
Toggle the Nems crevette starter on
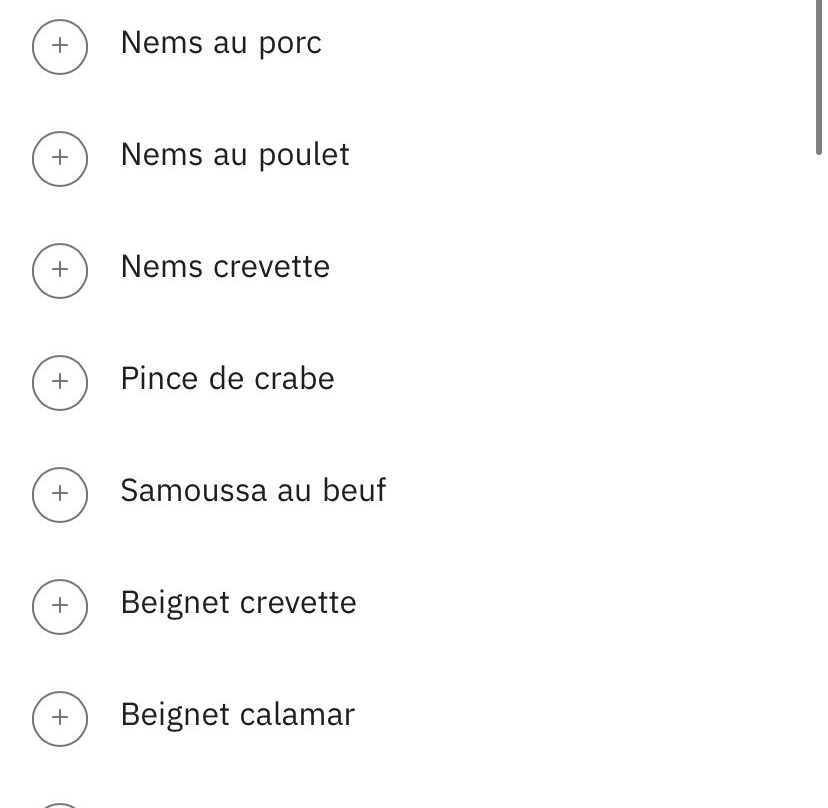pos(60,270)
